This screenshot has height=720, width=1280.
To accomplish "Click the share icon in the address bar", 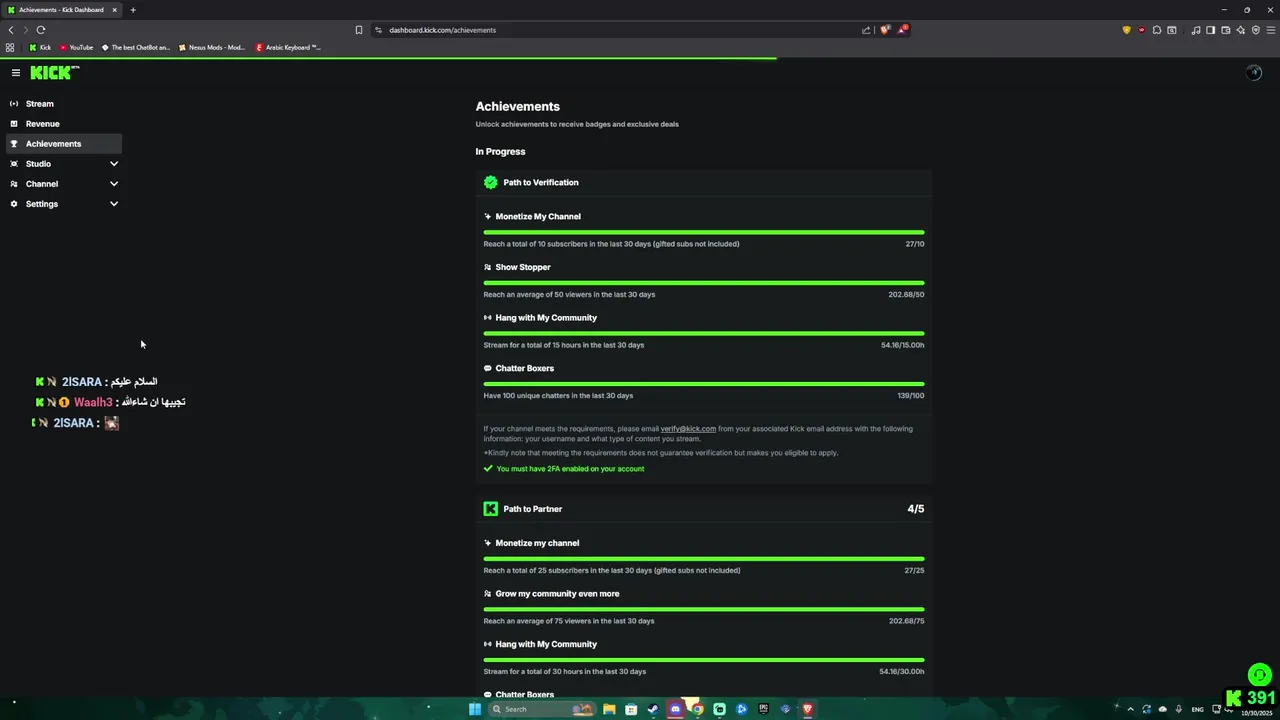I will pyautogui.click(x=866, y=30).
